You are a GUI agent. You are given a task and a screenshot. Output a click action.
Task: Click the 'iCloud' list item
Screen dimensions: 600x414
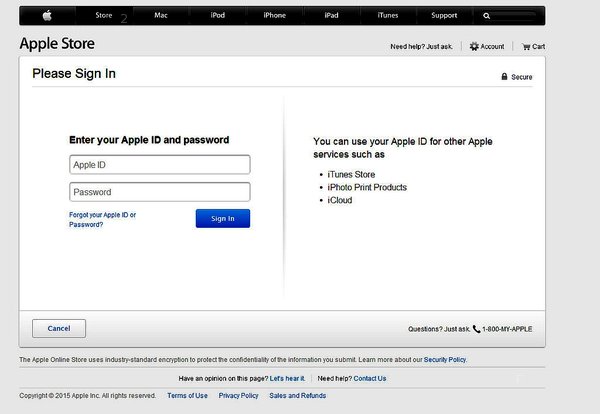click(340, 200)
